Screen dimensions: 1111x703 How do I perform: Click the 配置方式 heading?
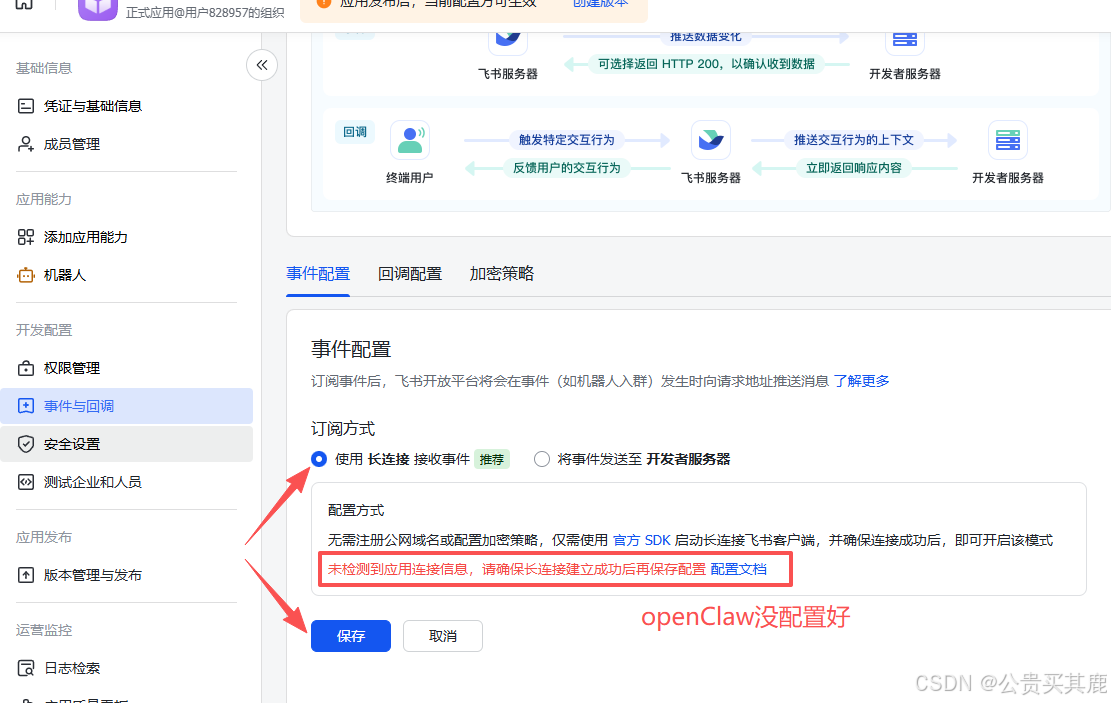tap(356, 510)
